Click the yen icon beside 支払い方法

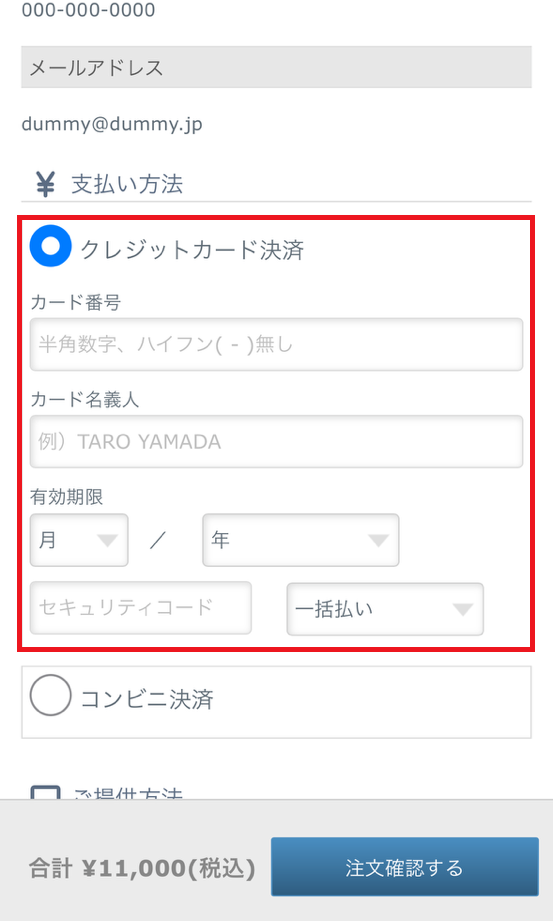tap(45, 184)
